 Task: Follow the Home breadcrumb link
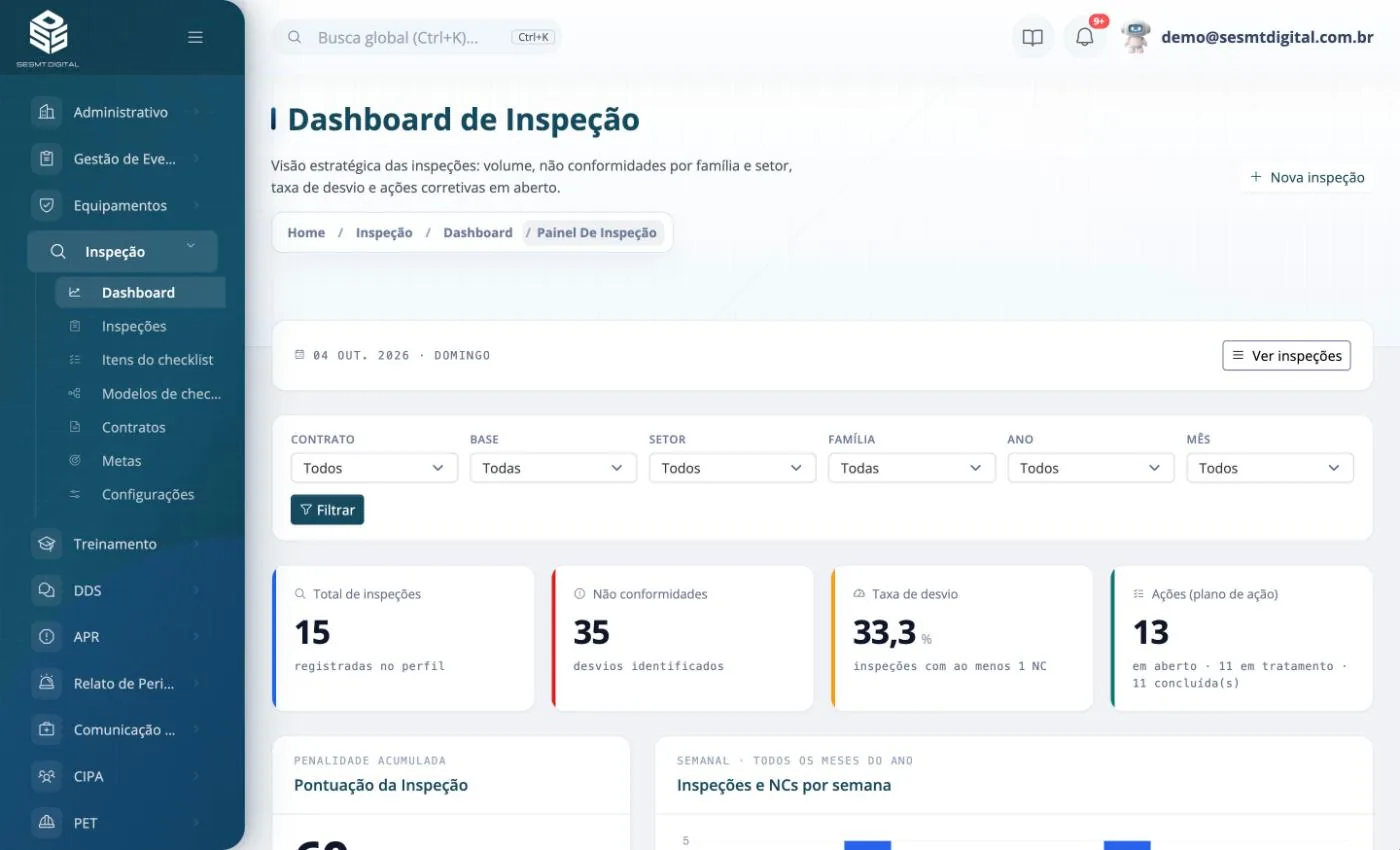point(306,232)
